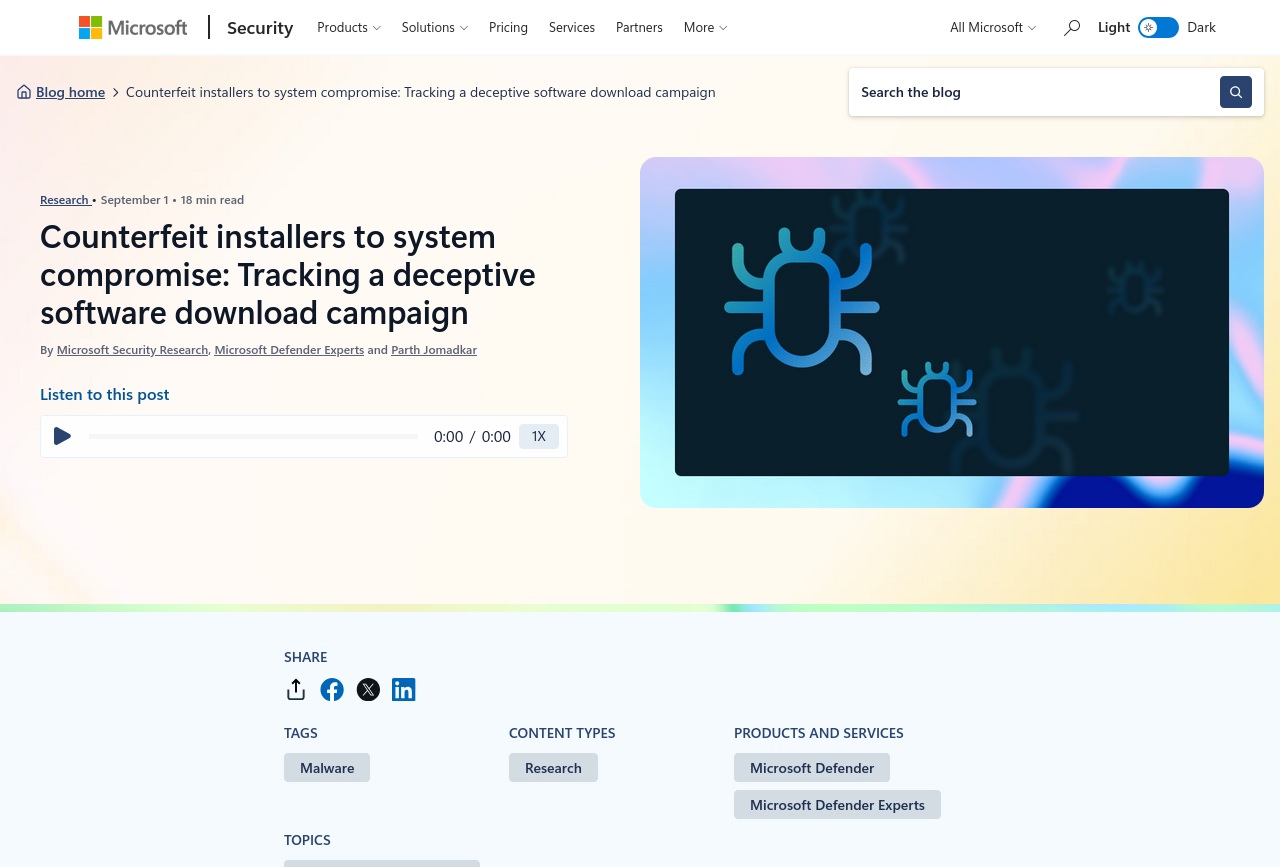The width and height of the screenshot is (1280, 867).
Task: Play the audio version of this post
Action: point(62,436)
